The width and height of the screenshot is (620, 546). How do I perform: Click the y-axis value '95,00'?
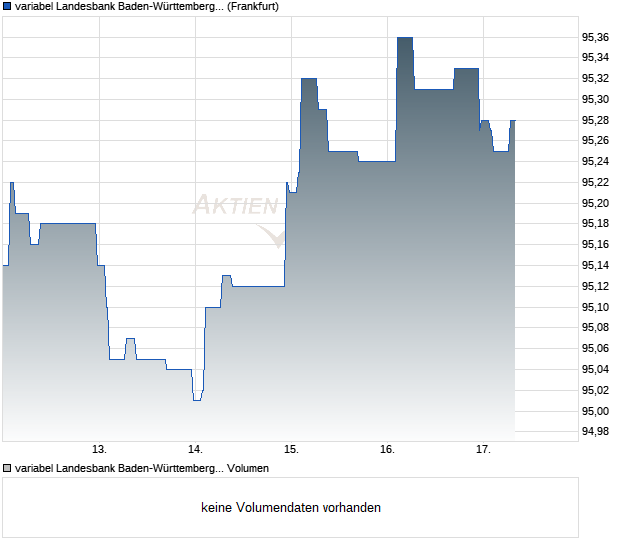(x=595, y=411)
